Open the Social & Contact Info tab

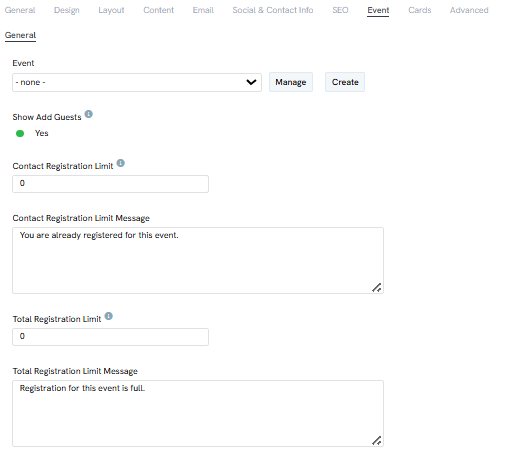pos(273,10)
